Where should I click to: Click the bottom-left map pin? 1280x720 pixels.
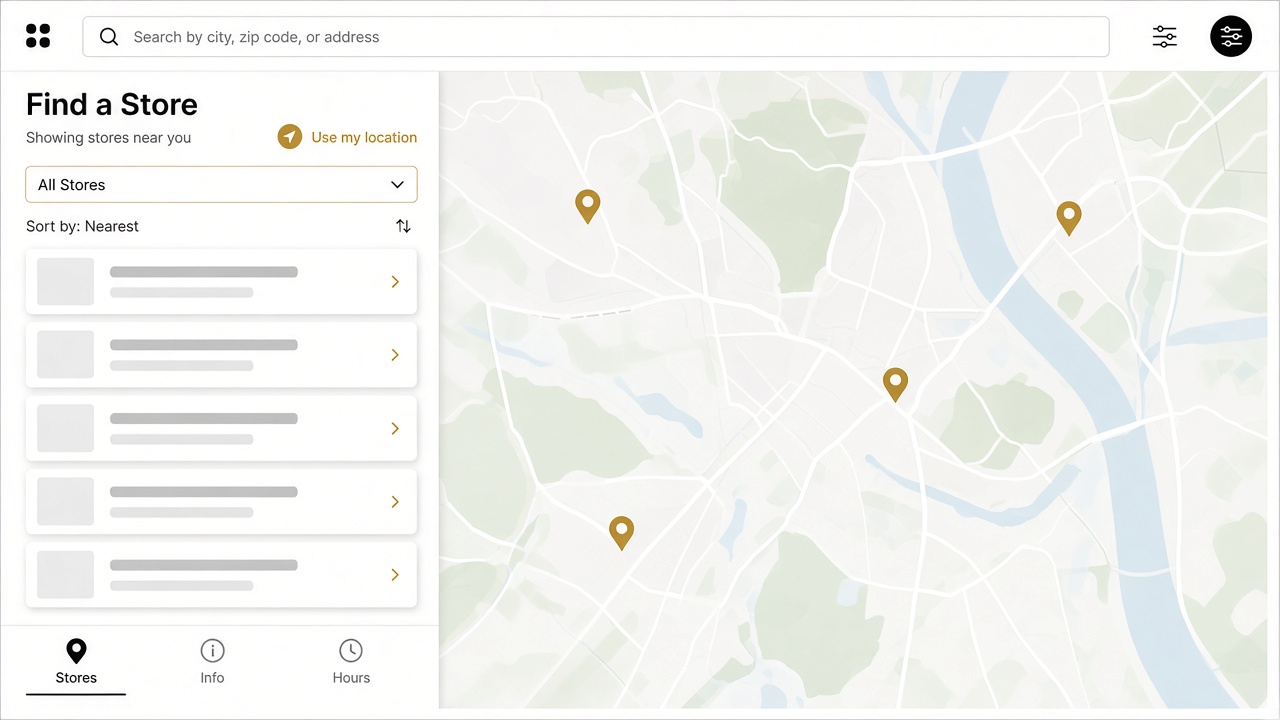pos(622,532)
